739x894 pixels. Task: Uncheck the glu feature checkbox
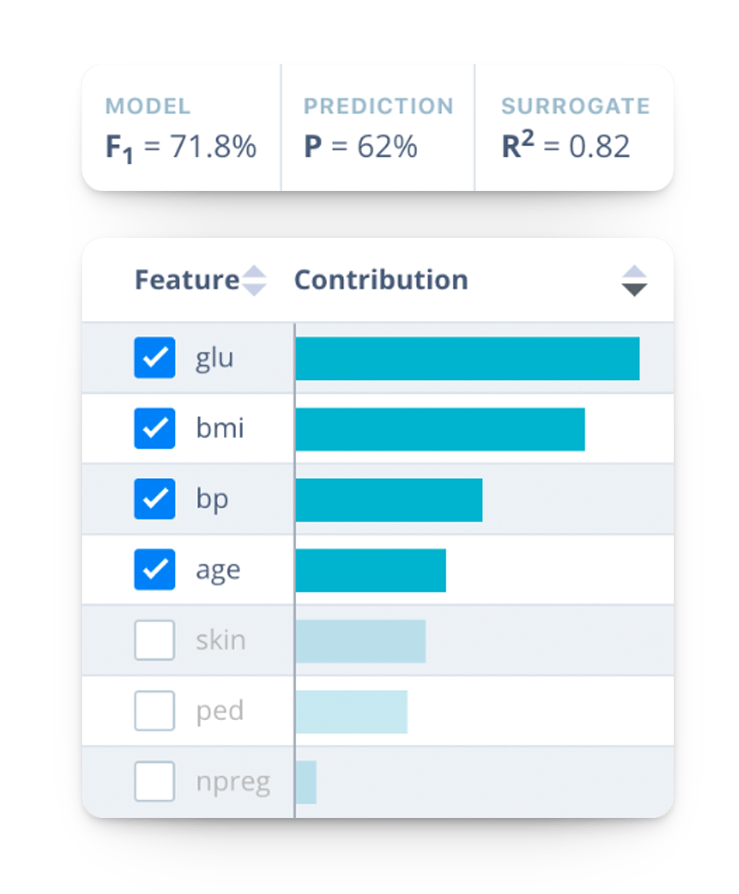(155, 359)
